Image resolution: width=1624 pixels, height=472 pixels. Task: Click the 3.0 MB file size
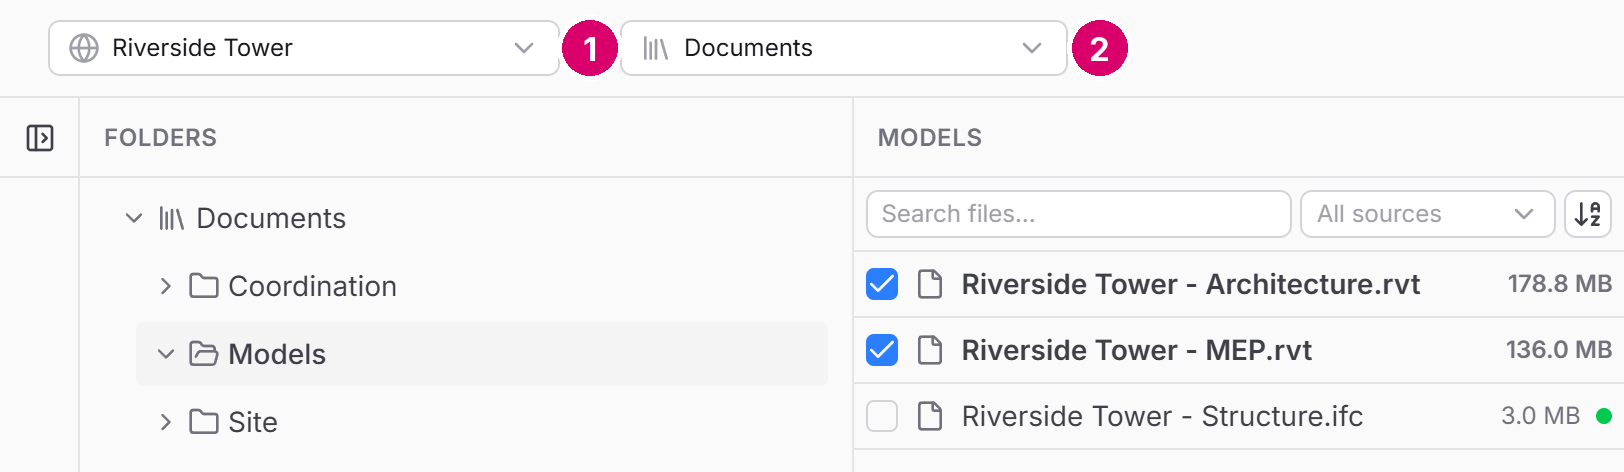(1541, 416)
